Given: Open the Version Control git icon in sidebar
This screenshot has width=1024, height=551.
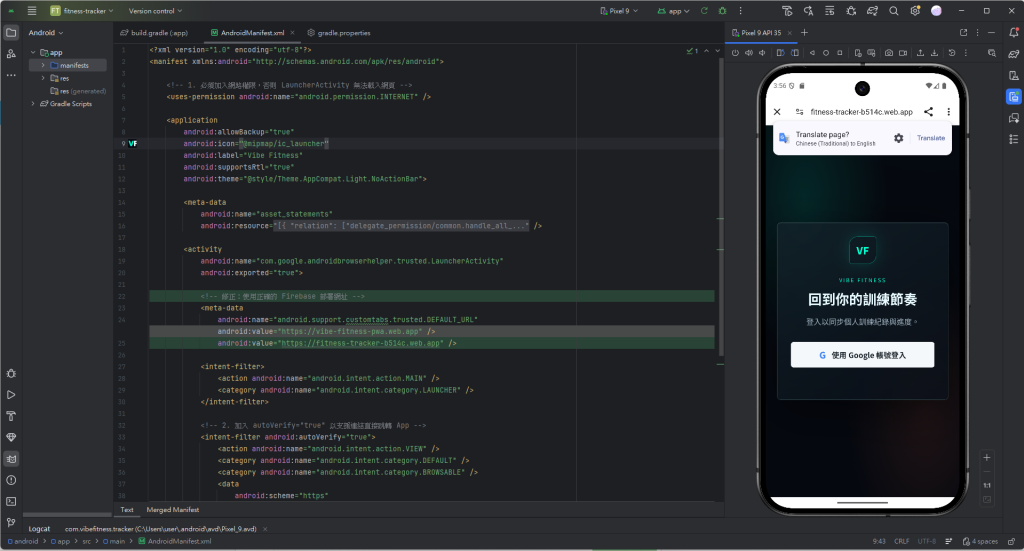Looking at the screenshot, I should 11,522.
